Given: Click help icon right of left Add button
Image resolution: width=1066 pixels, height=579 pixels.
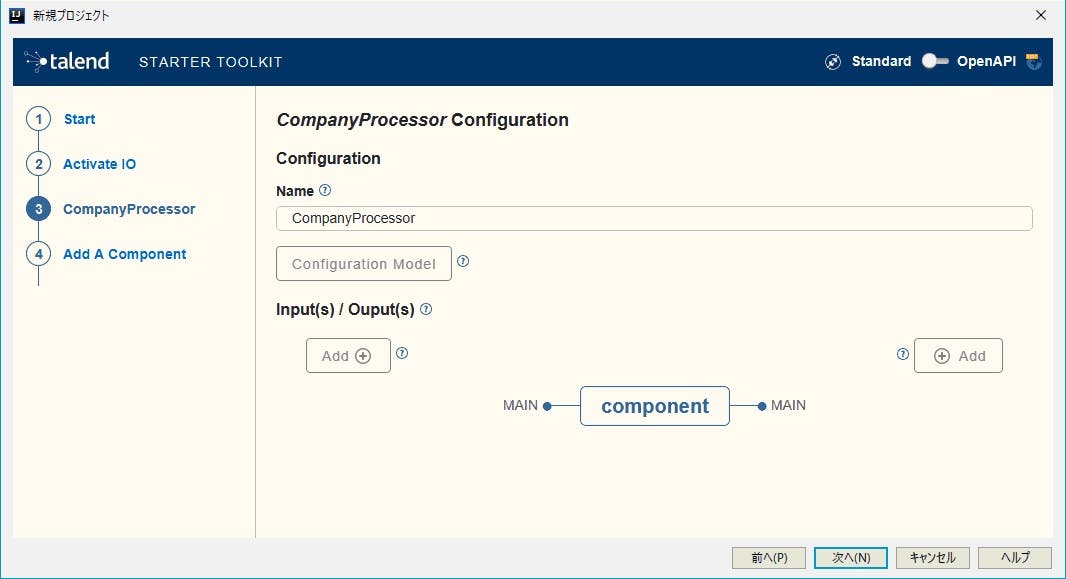Looking at the screenshot, I should (402, 353).
